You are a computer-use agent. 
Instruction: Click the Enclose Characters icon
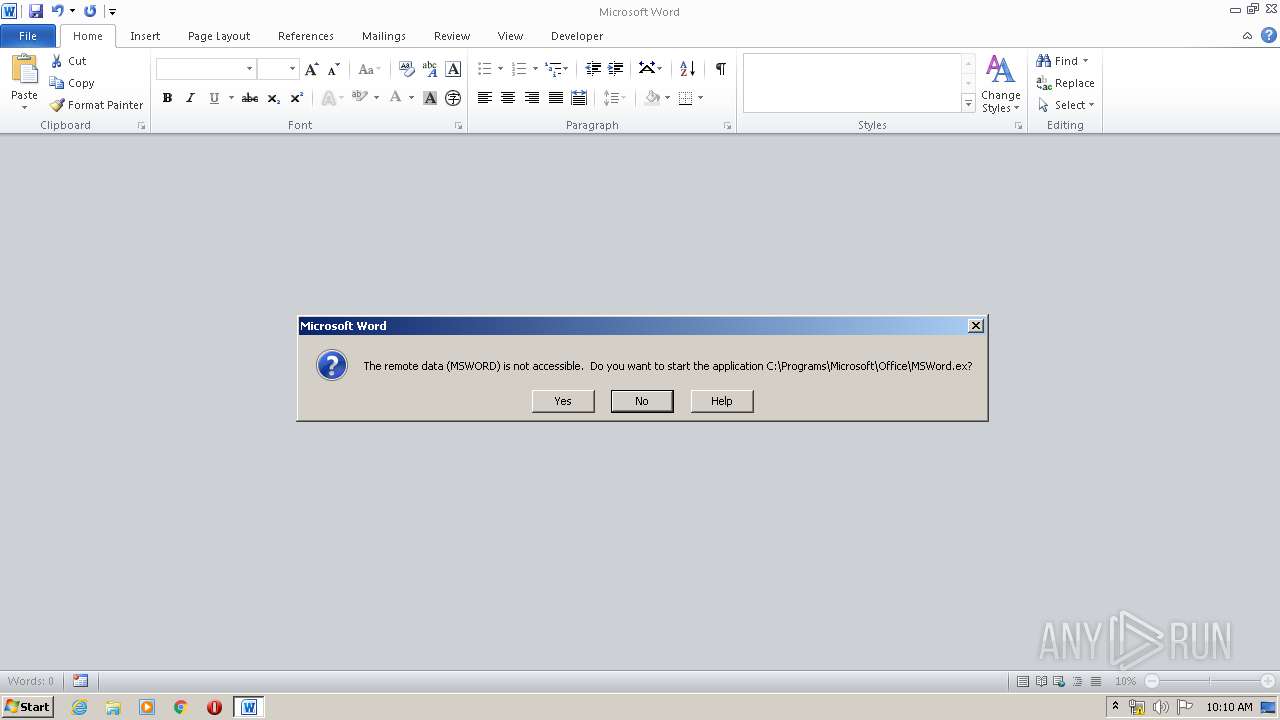[x=453, y=98]
